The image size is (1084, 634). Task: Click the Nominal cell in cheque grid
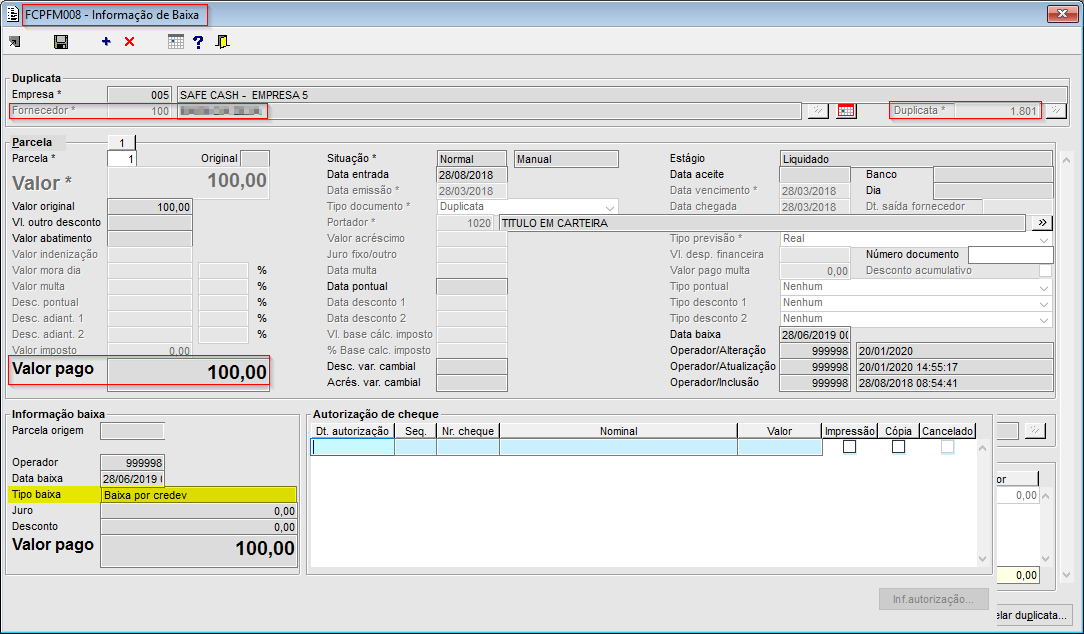pos(618,447)
